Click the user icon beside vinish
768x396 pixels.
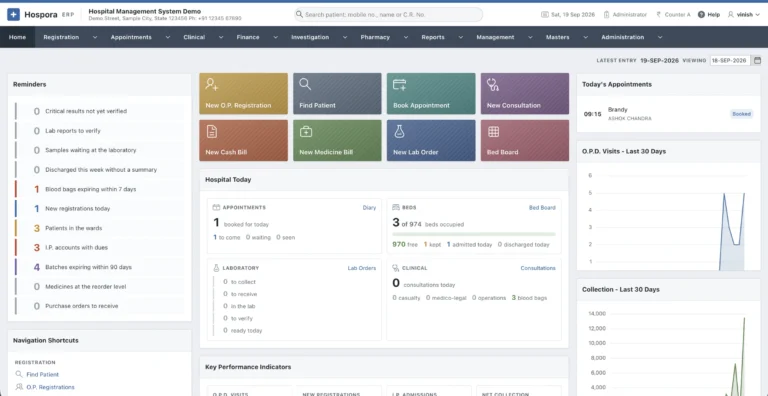point(731,15)
